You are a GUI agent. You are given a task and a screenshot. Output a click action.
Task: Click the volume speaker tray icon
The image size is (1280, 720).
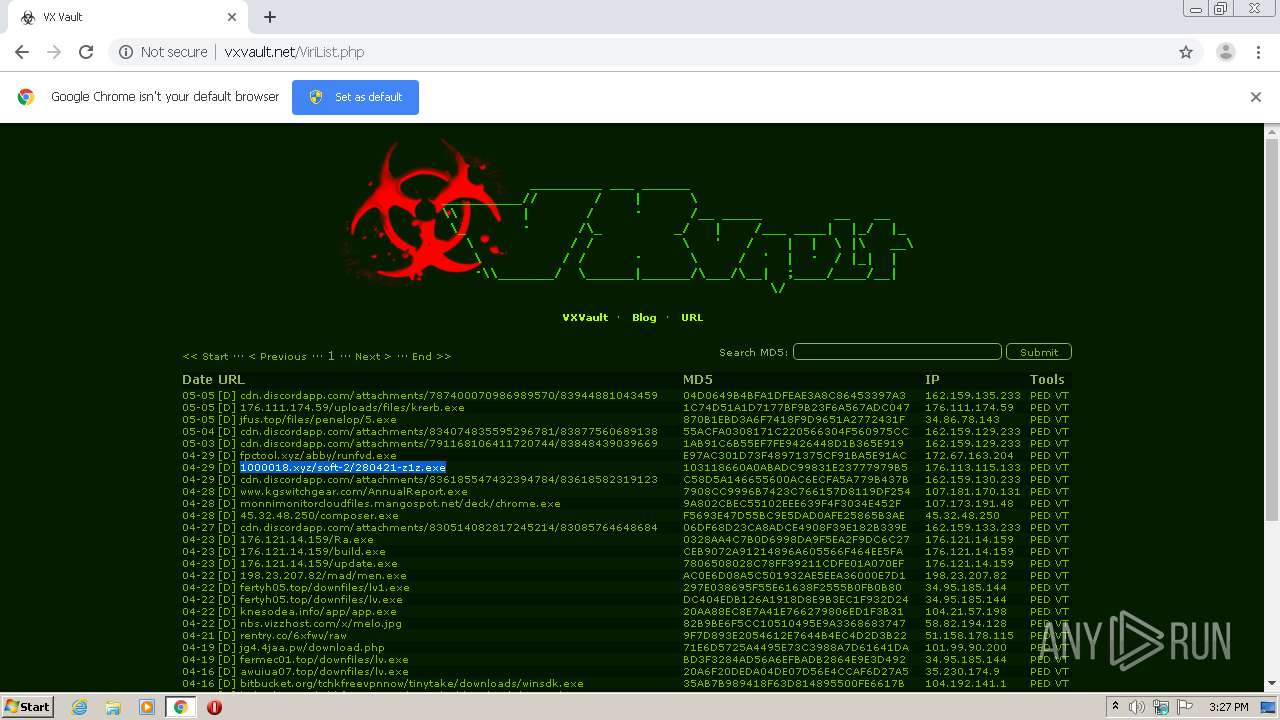[1138, 707]
